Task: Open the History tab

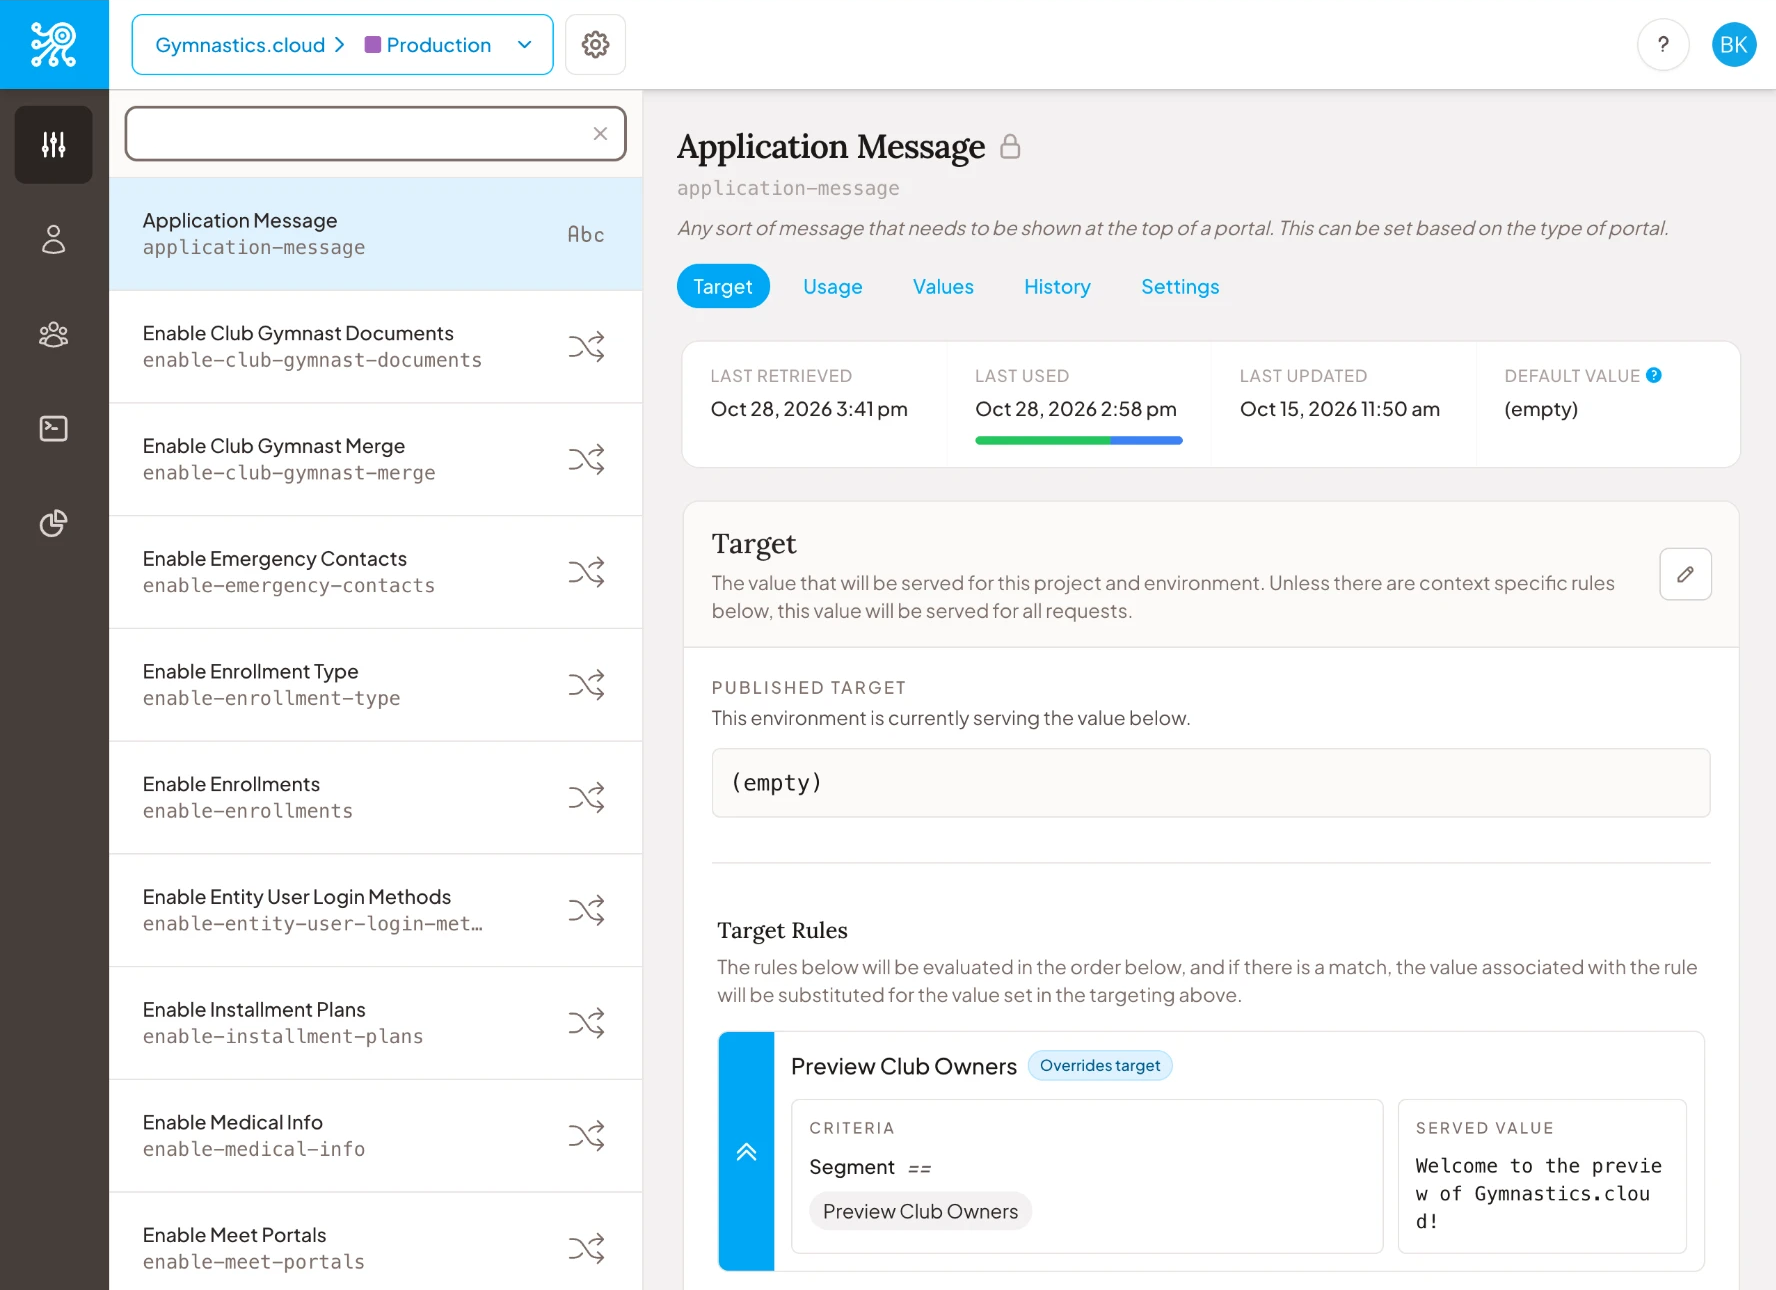Action: click(x=1057, y=287)
